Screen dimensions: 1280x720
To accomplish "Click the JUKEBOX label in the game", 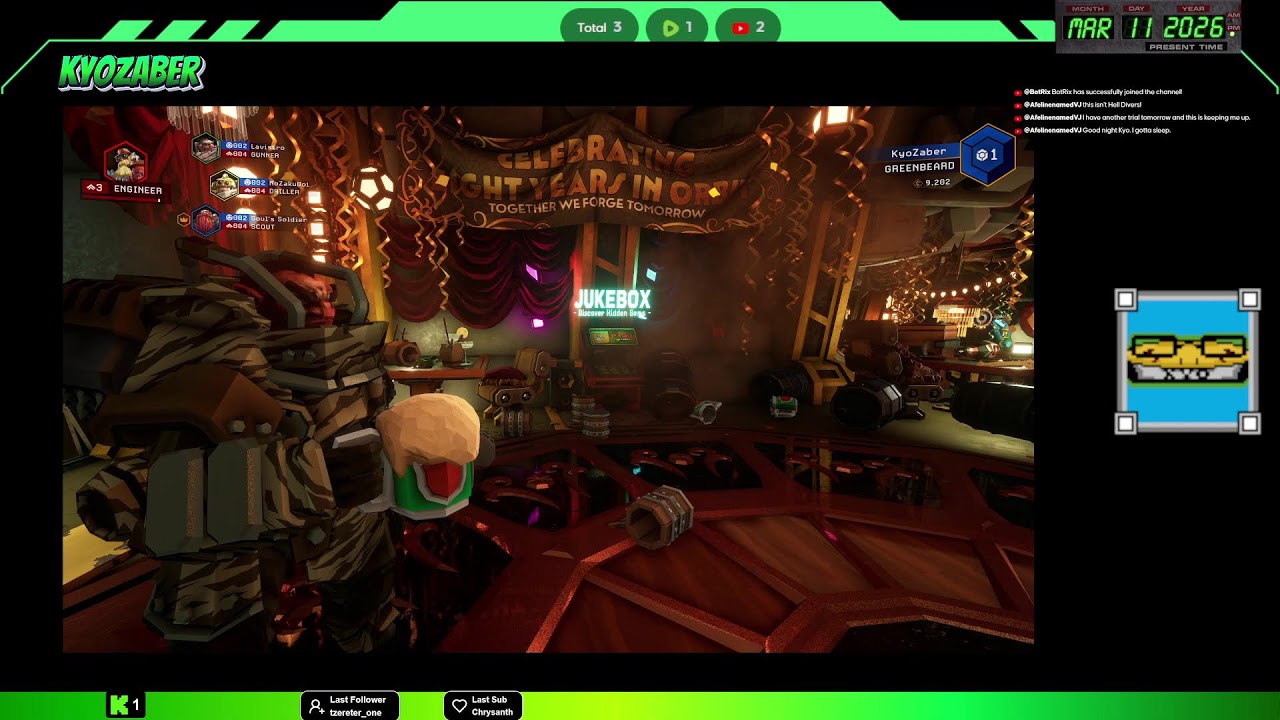I will point(612,299).
